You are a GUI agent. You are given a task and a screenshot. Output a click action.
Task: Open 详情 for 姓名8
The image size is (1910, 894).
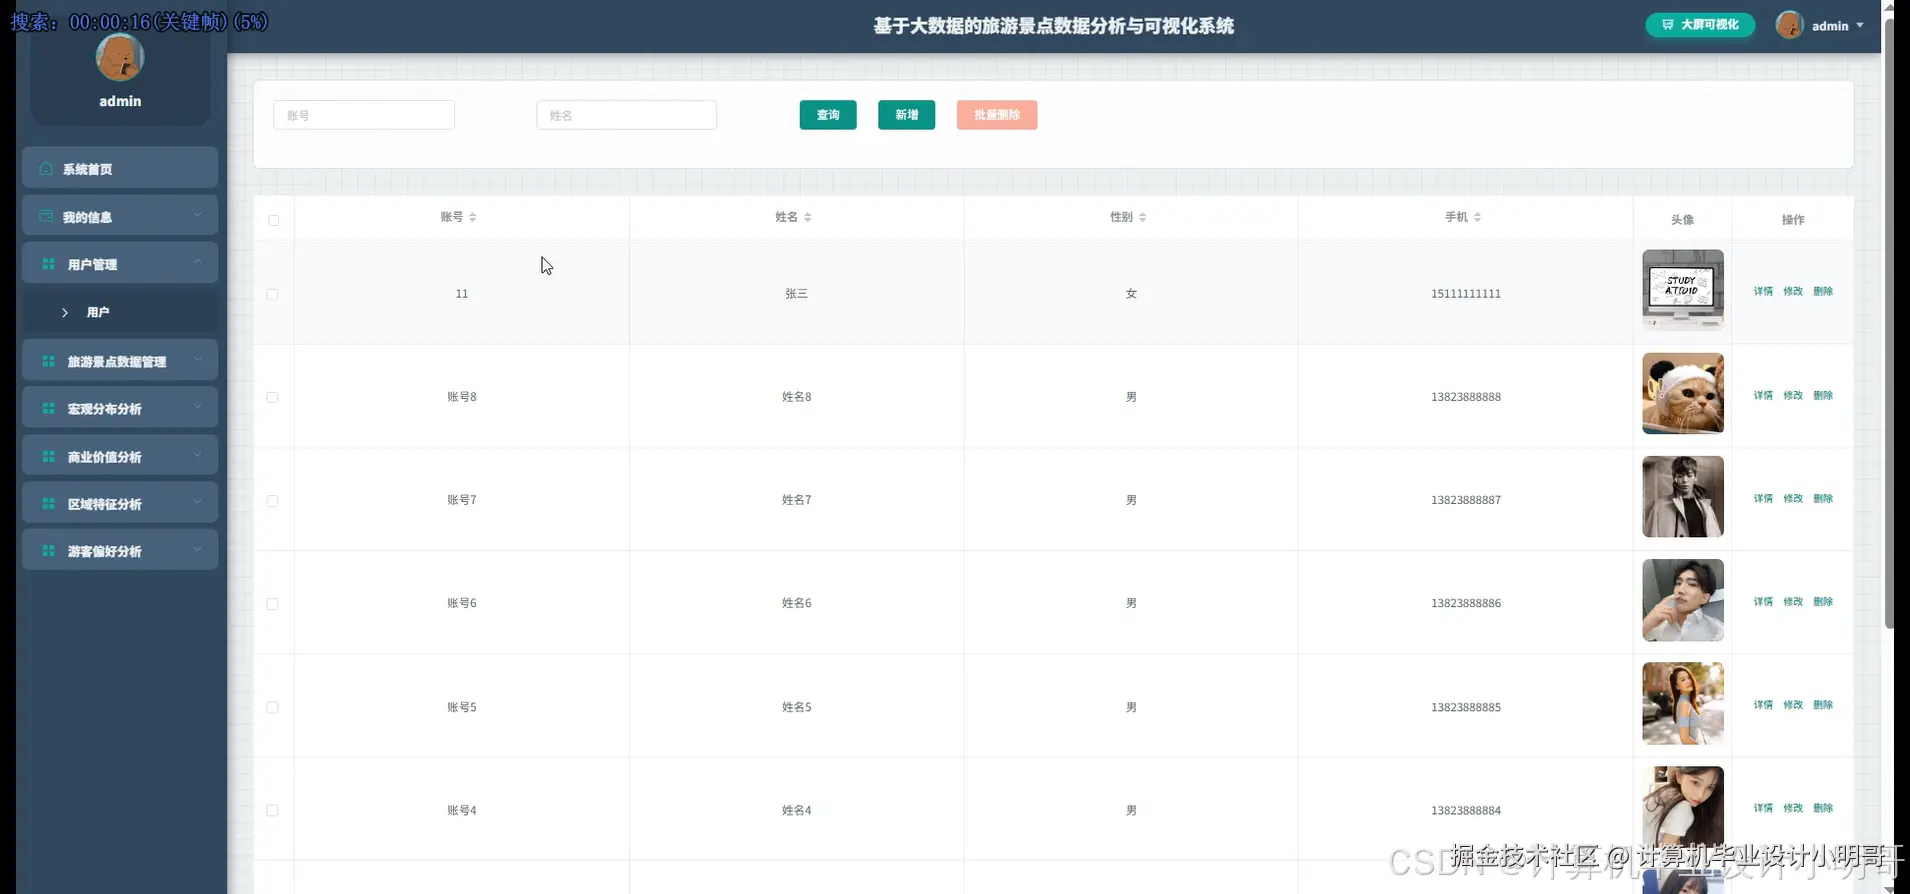pos(1763,396)
